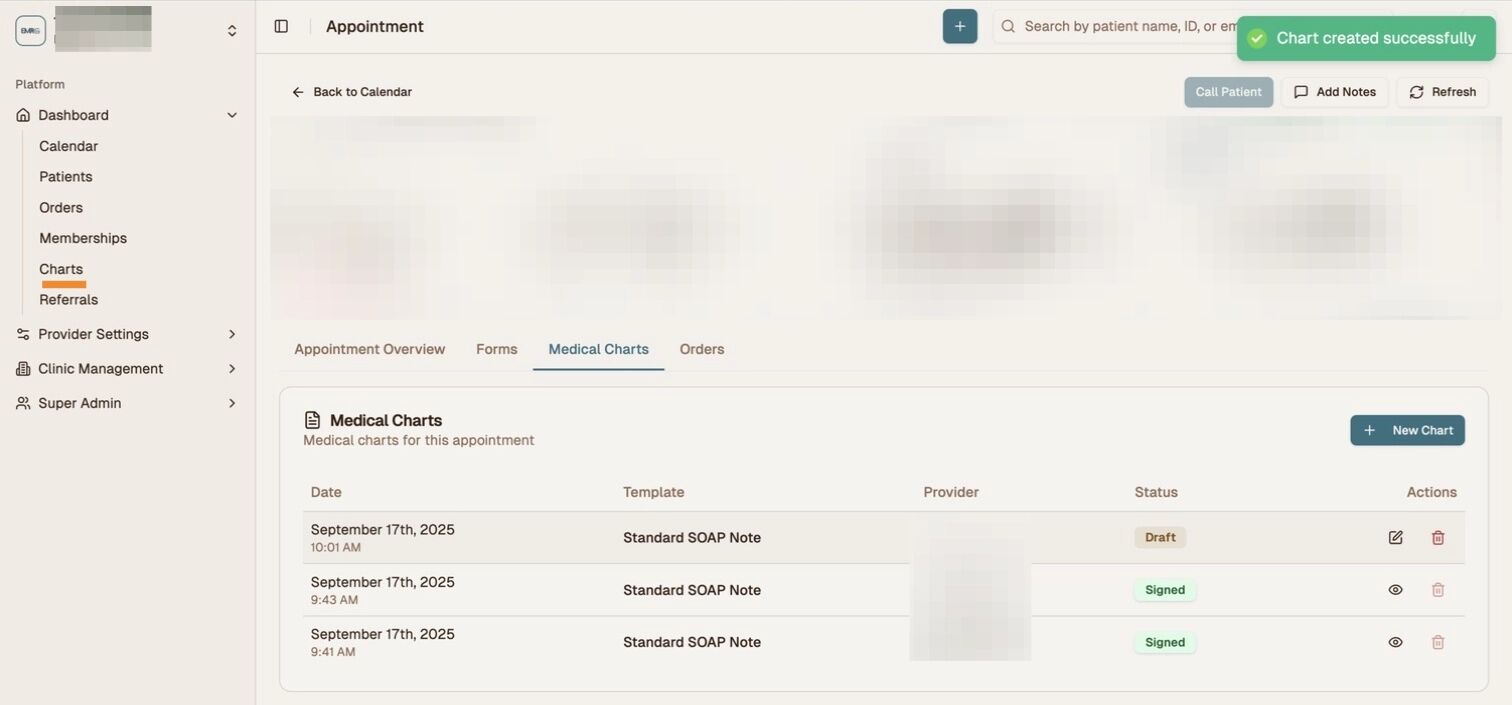Click the New Chart button

[x=1407, y=430]
